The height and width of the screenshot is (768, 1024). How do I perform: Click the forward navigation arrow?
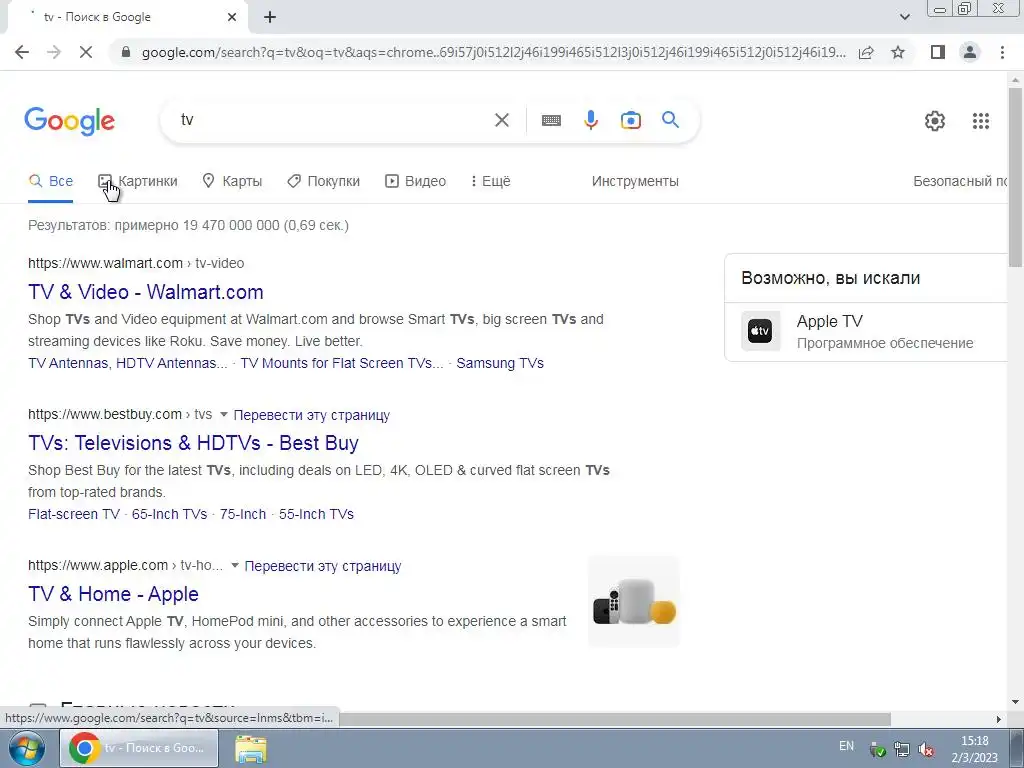coord(54,52)
